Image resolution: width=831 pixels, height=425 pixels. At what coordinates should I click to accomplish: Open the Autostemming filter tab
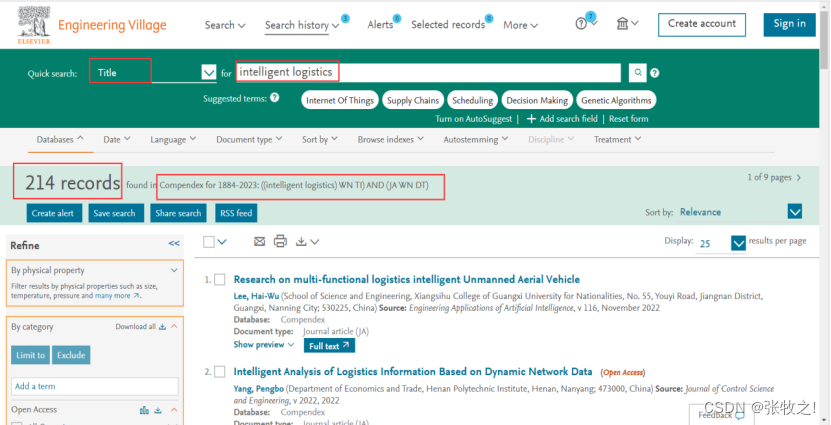(475, 139)
